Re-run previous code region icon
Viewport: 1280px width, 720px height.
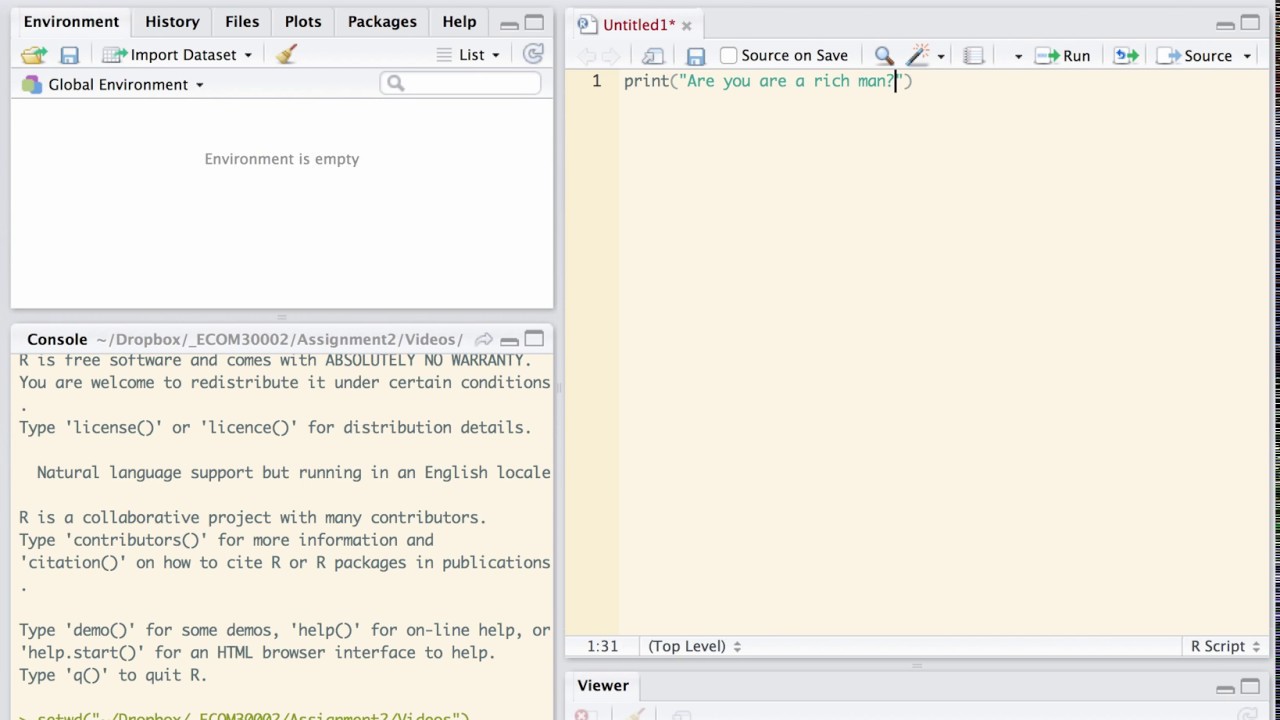click(x=1126, y=56)
